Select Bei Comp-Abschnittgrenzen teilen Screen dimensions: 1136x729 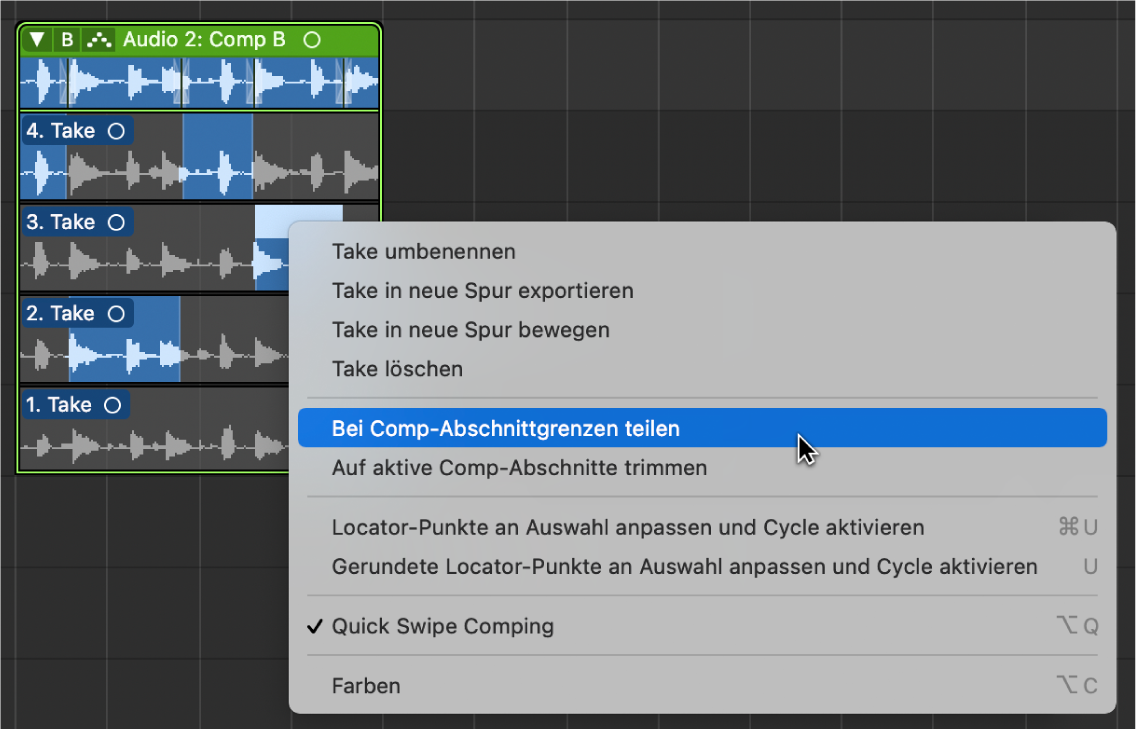[505, 428]
